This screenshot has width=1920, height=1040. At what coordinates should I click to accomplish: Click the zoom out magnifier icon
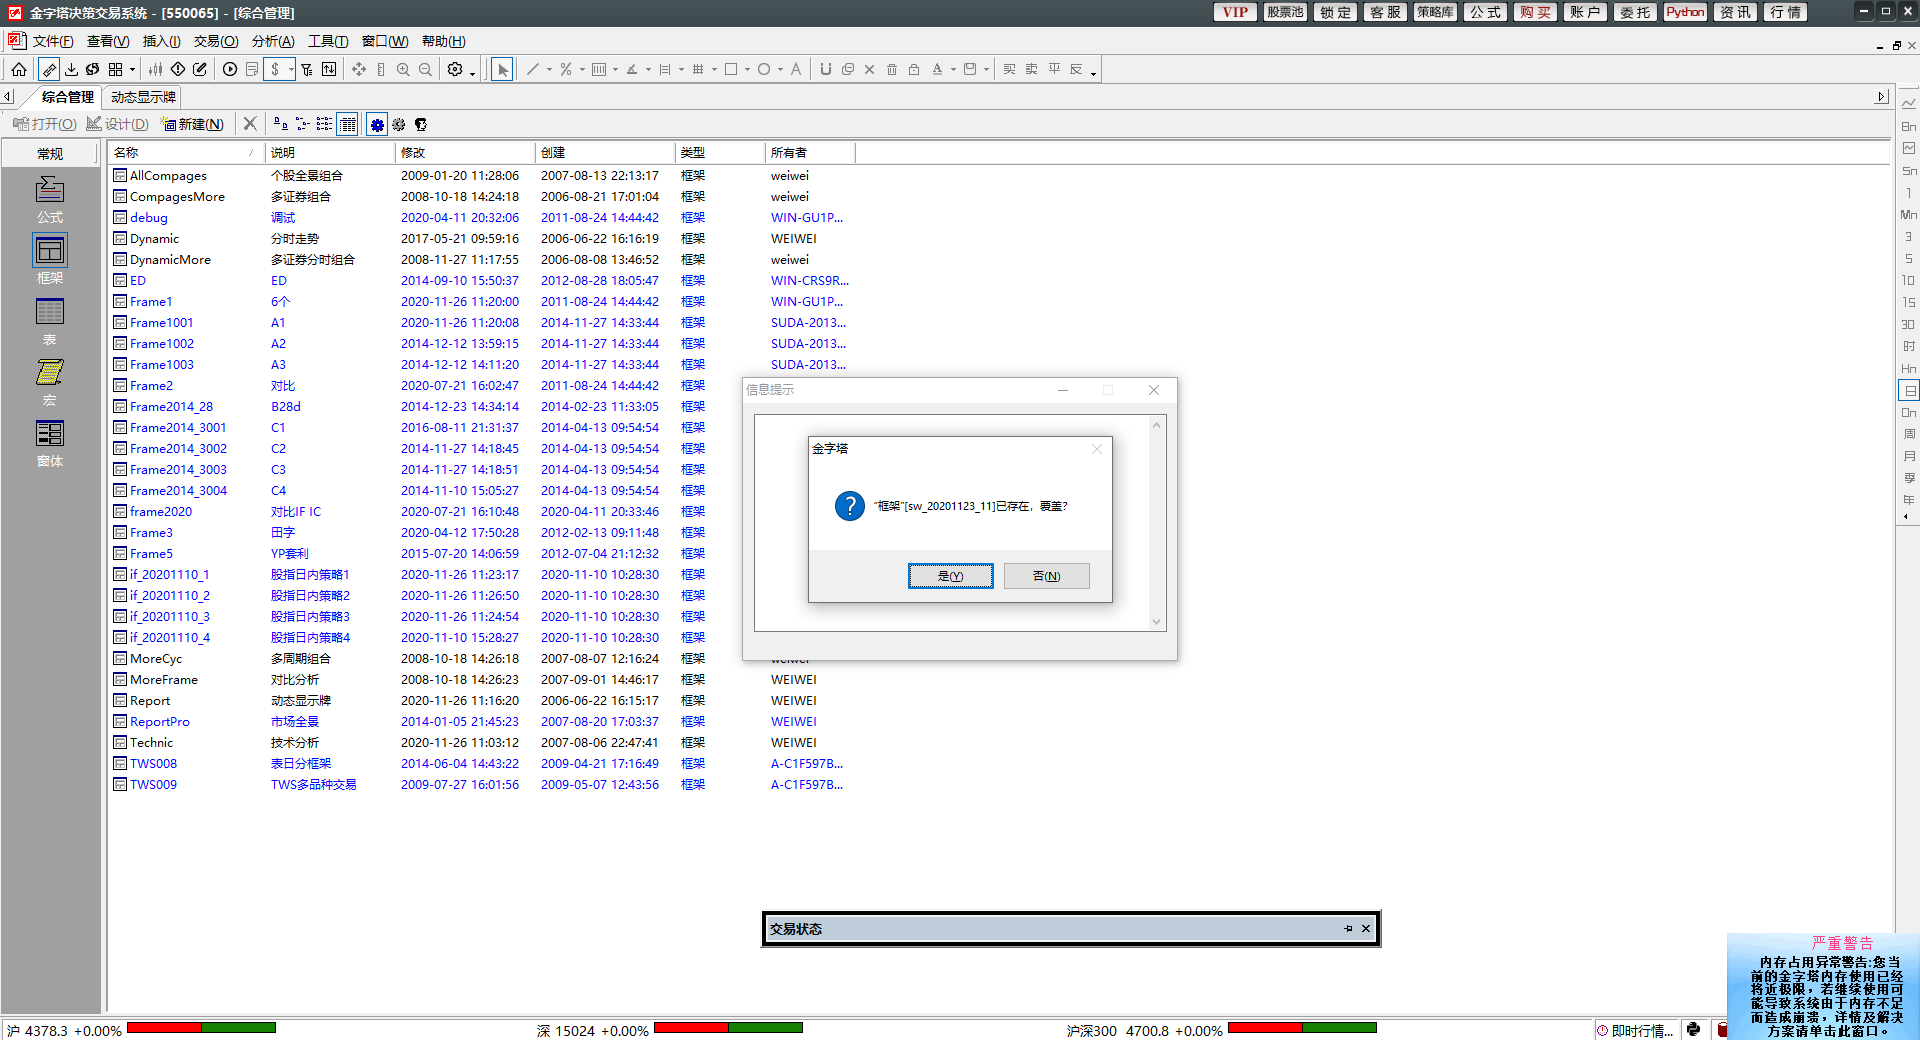pyautogui.click(x=425, y=69)
